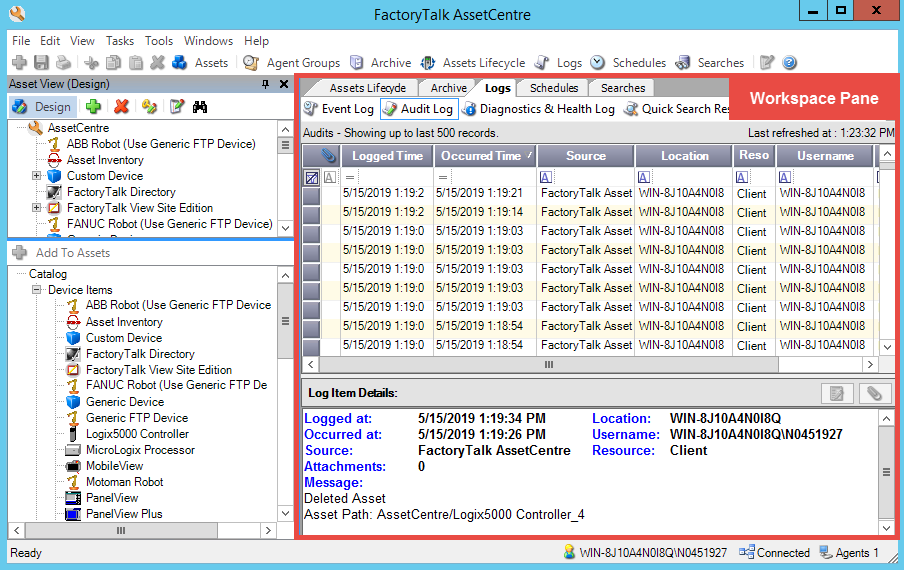Open the View menu
This screenshot has height=570, width=904.
[82, 41]
